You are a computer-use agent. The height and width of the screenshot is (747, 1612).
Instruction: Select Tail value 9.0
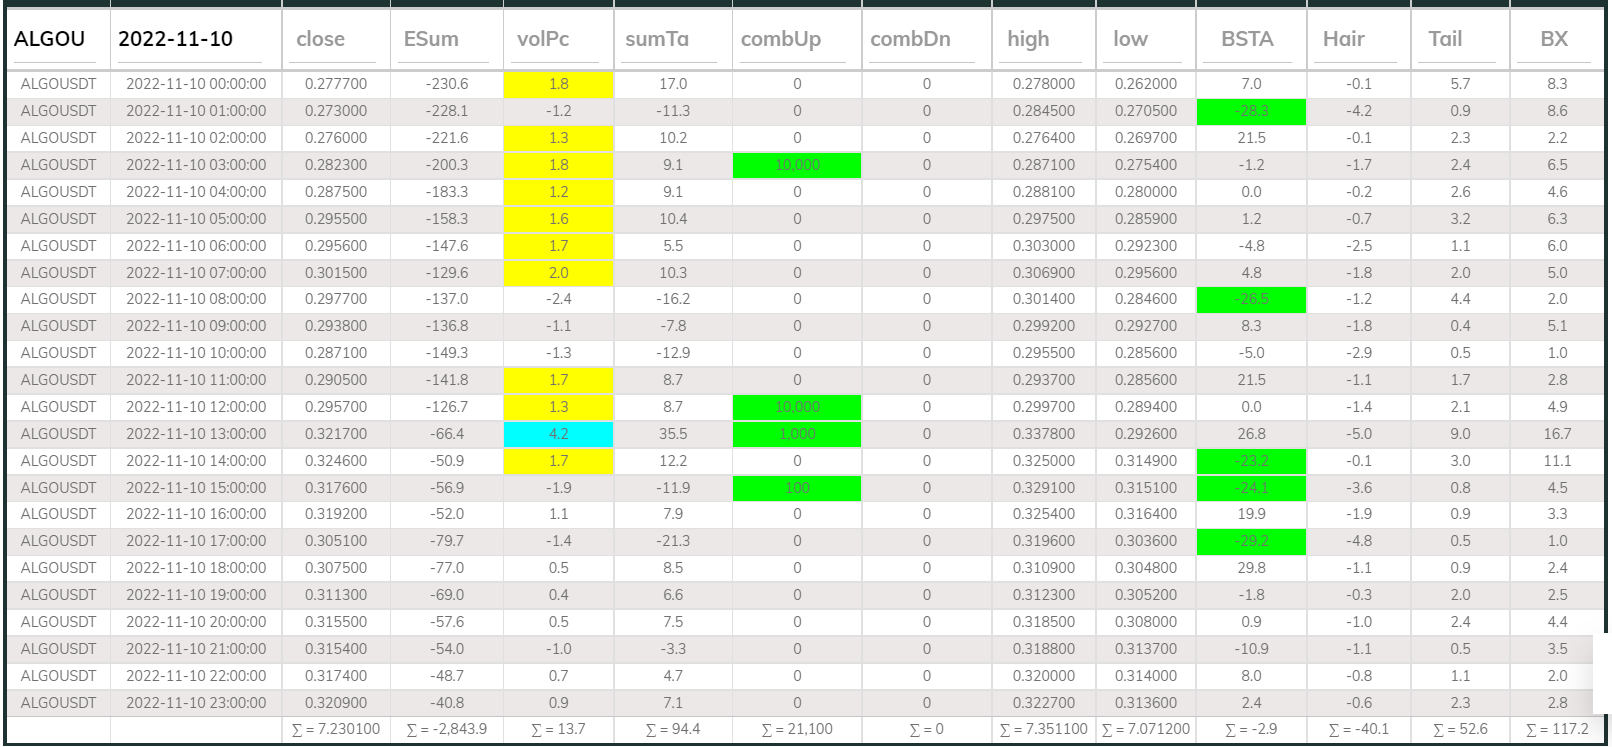click(x=1460, y=434)
